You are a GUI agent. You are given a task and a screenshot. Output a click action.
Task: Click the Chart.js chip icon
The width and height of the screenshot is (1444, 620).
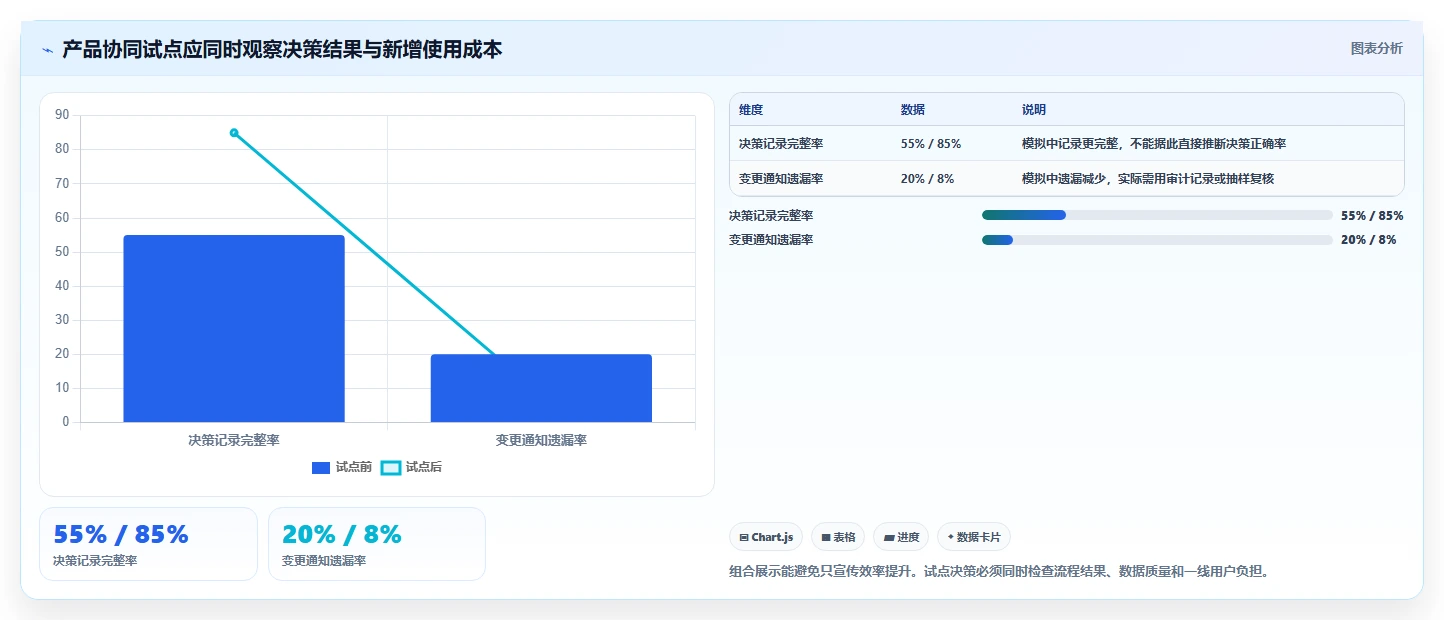(744, 537)
